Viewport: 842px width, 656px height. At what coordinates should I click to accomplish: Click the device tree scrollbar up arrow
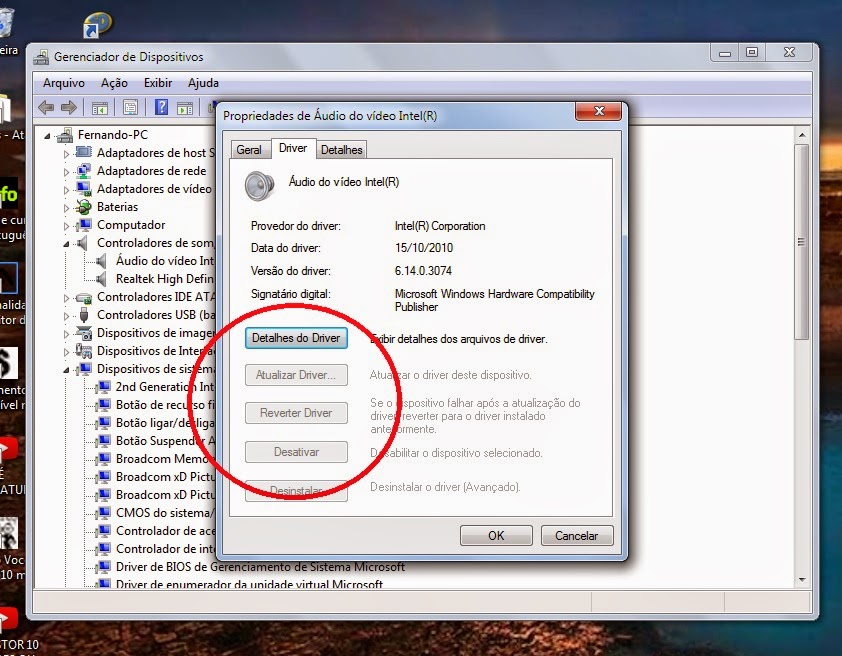[802, 135]
